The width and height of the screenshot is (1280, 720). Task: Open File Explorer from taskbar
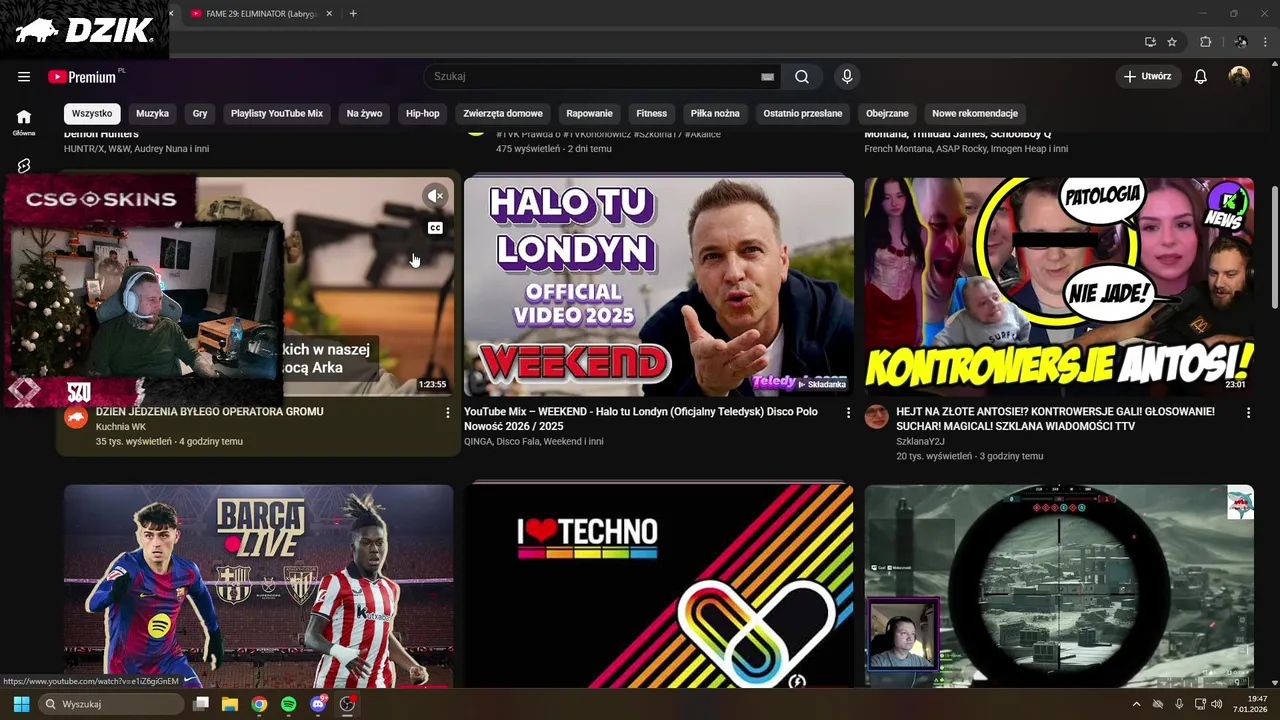click(230, 704)
